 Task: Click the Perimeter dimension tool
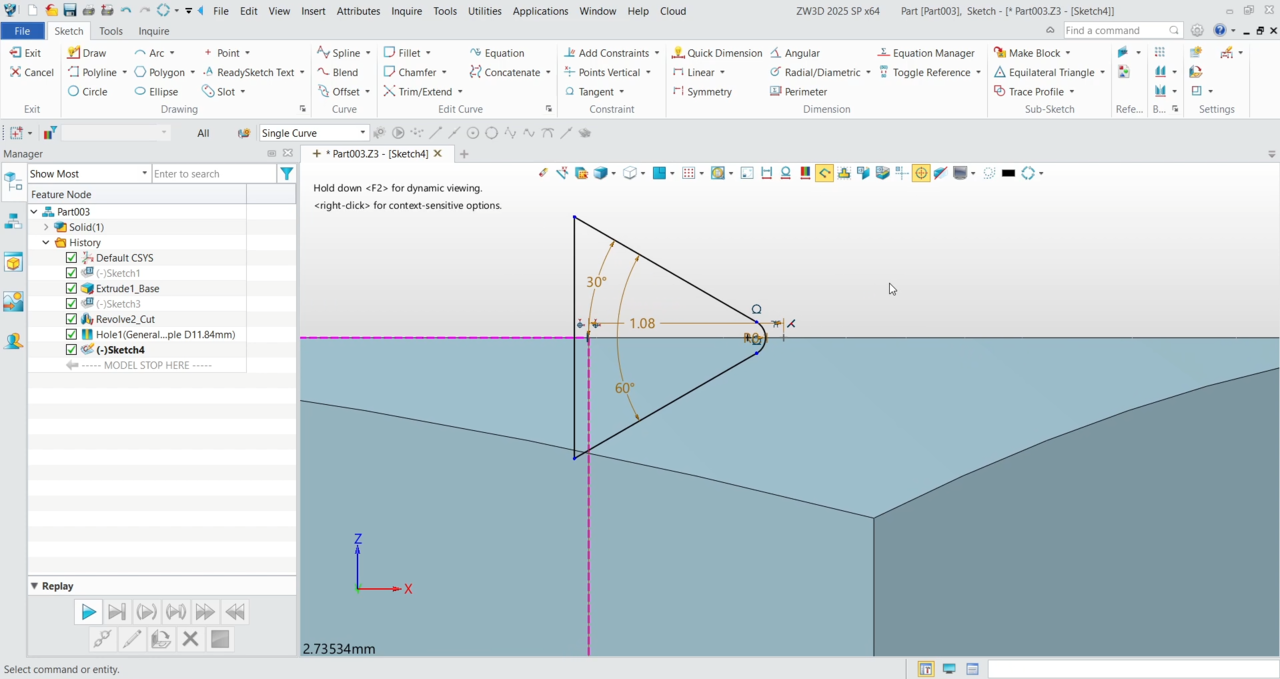(x=798, y=91)
